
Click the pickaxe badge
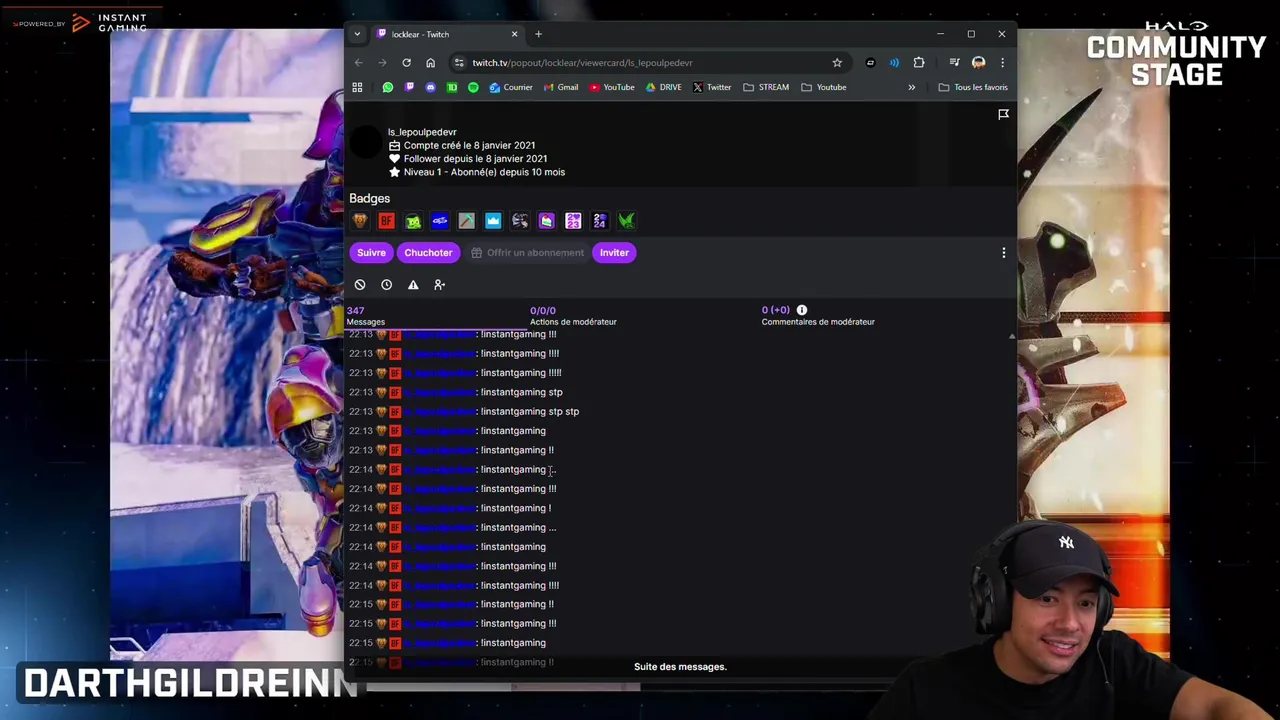point(466,221)
